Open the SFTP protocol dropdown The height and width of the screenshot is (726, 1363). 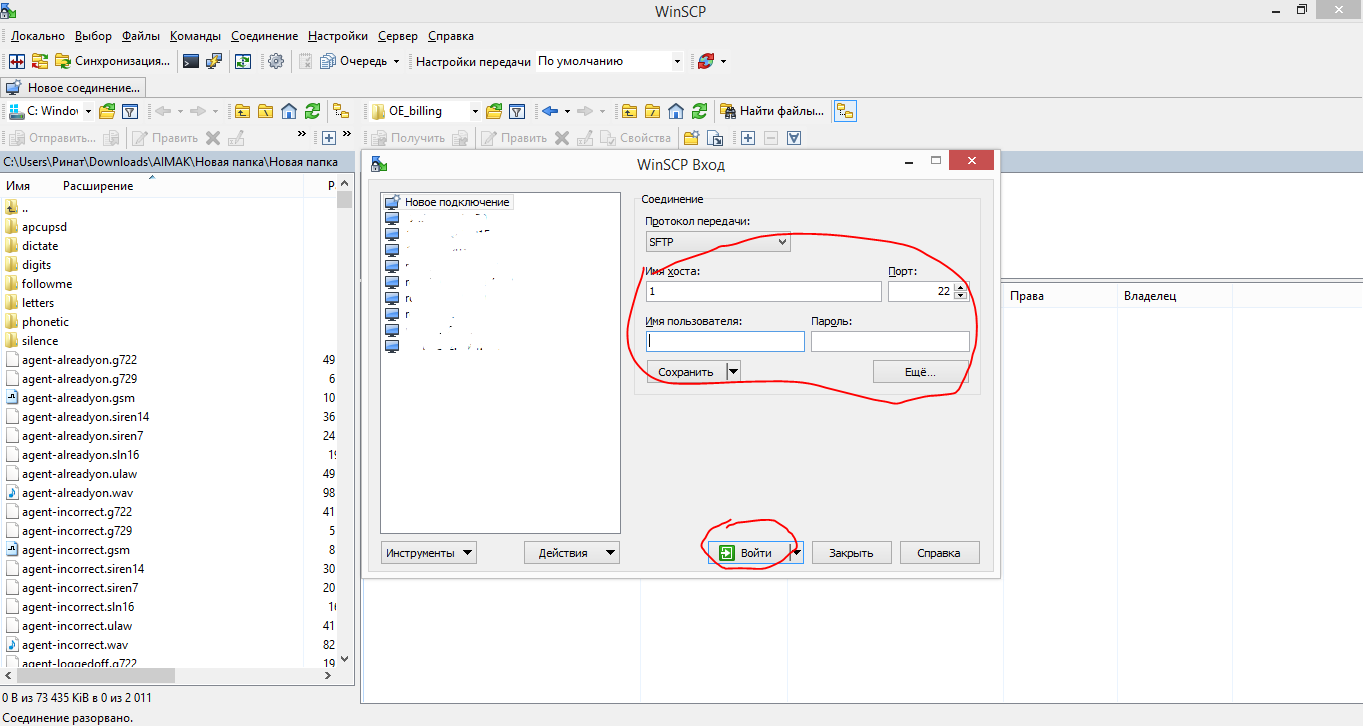[718, 242]
